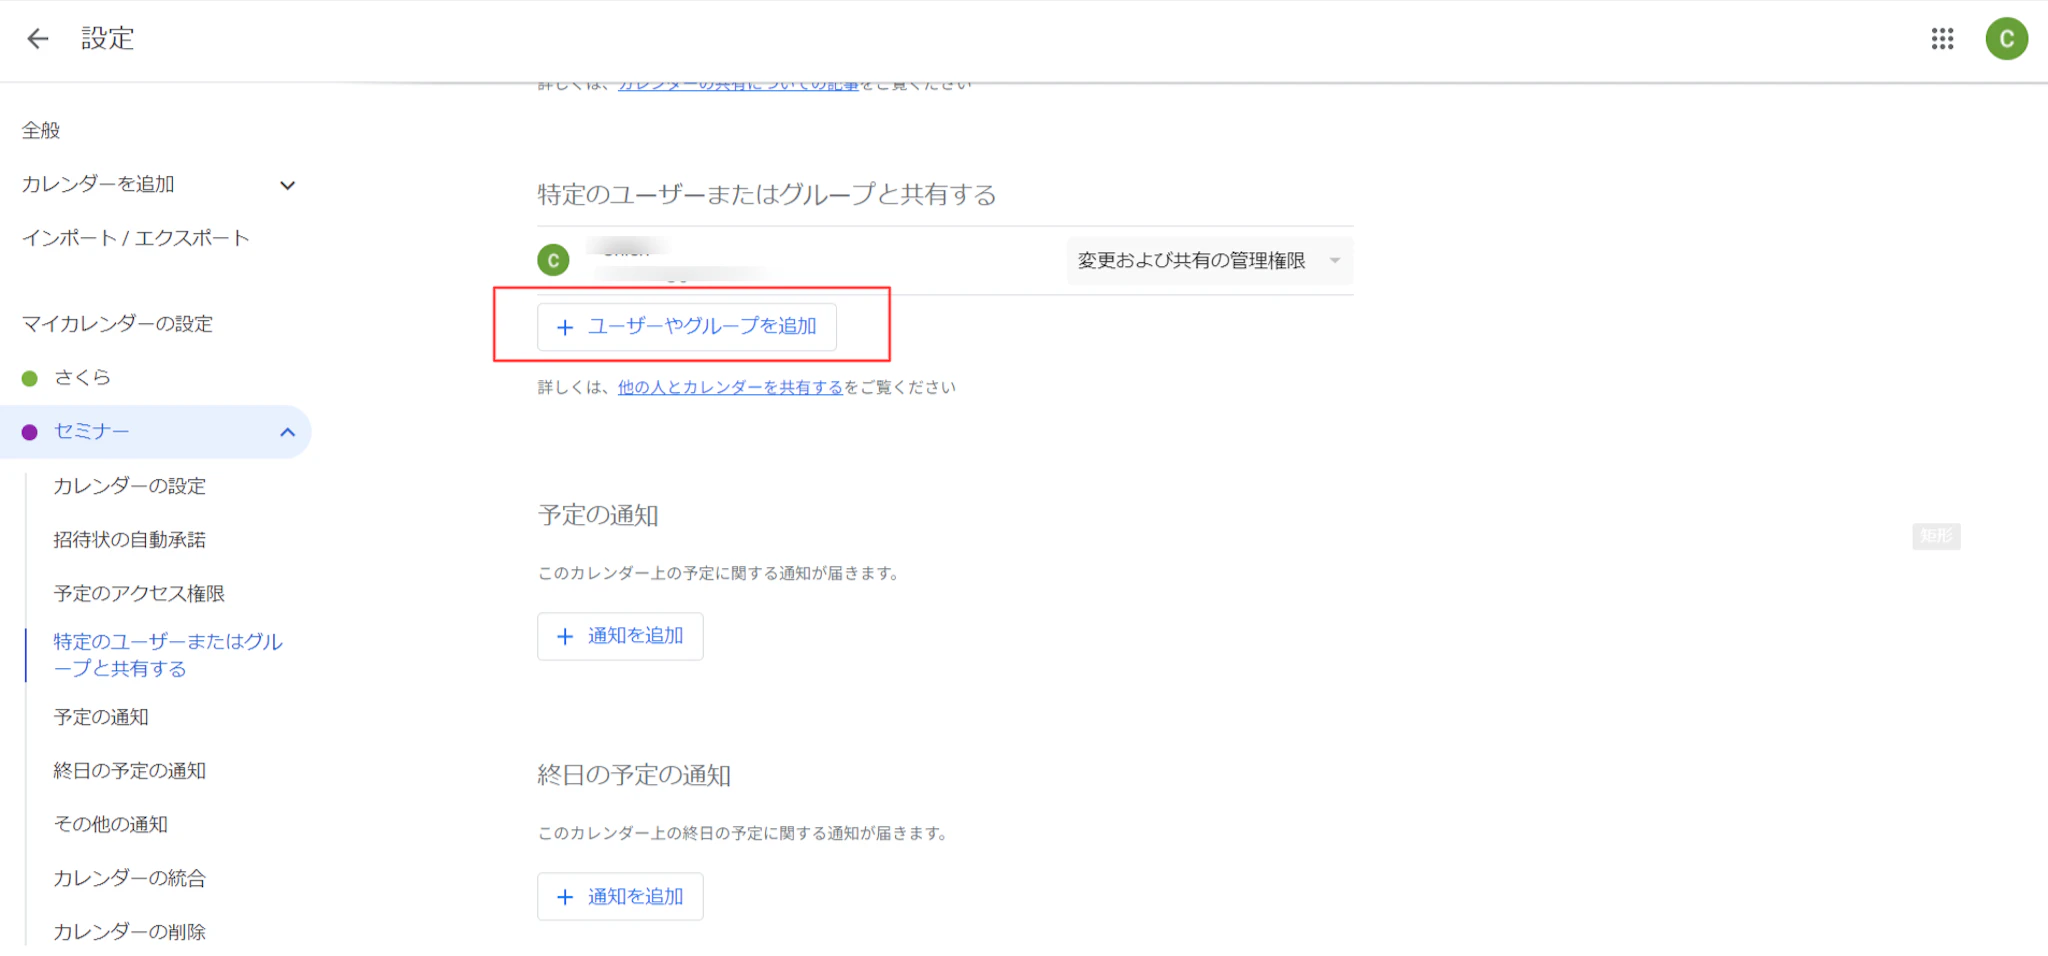Click the green C user avatar in sharing list
This screenshot has width=2048, height=956.
coord(553,260)
